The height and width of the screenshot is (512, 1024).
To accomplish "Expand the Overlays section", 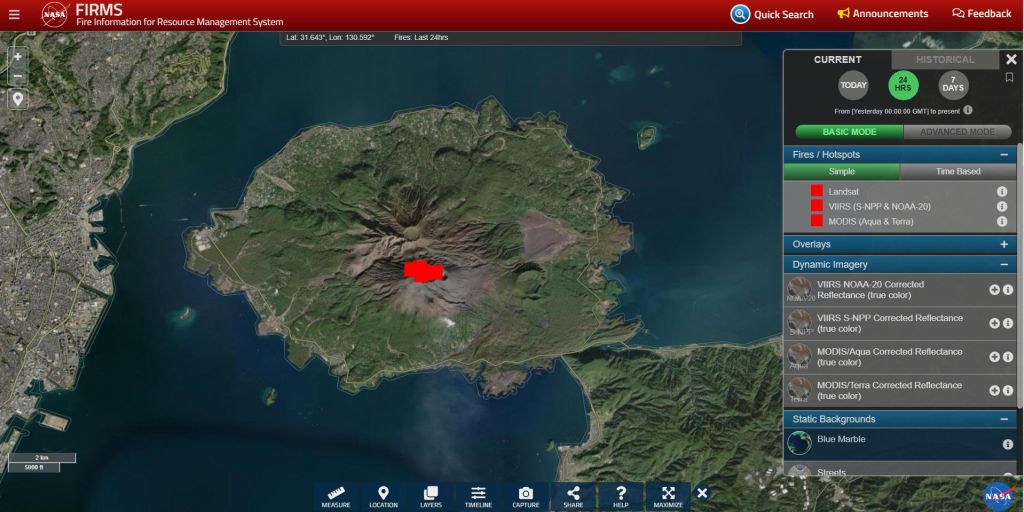I will 1003,244.
